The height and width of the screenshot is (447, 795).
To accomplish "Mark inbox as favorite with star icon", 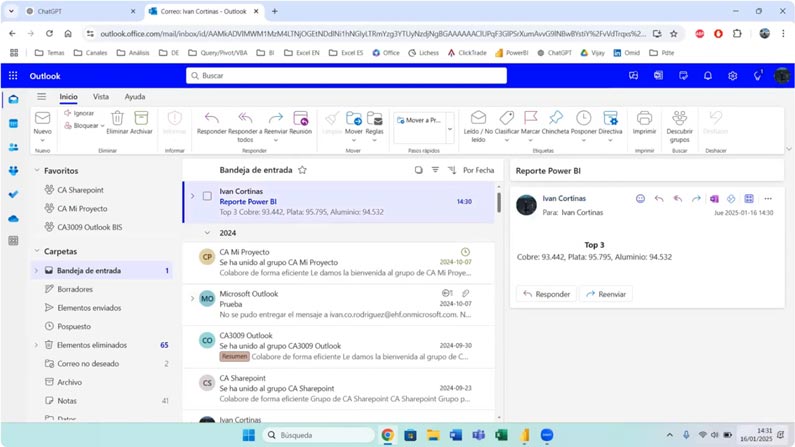I will click(302, 170).
